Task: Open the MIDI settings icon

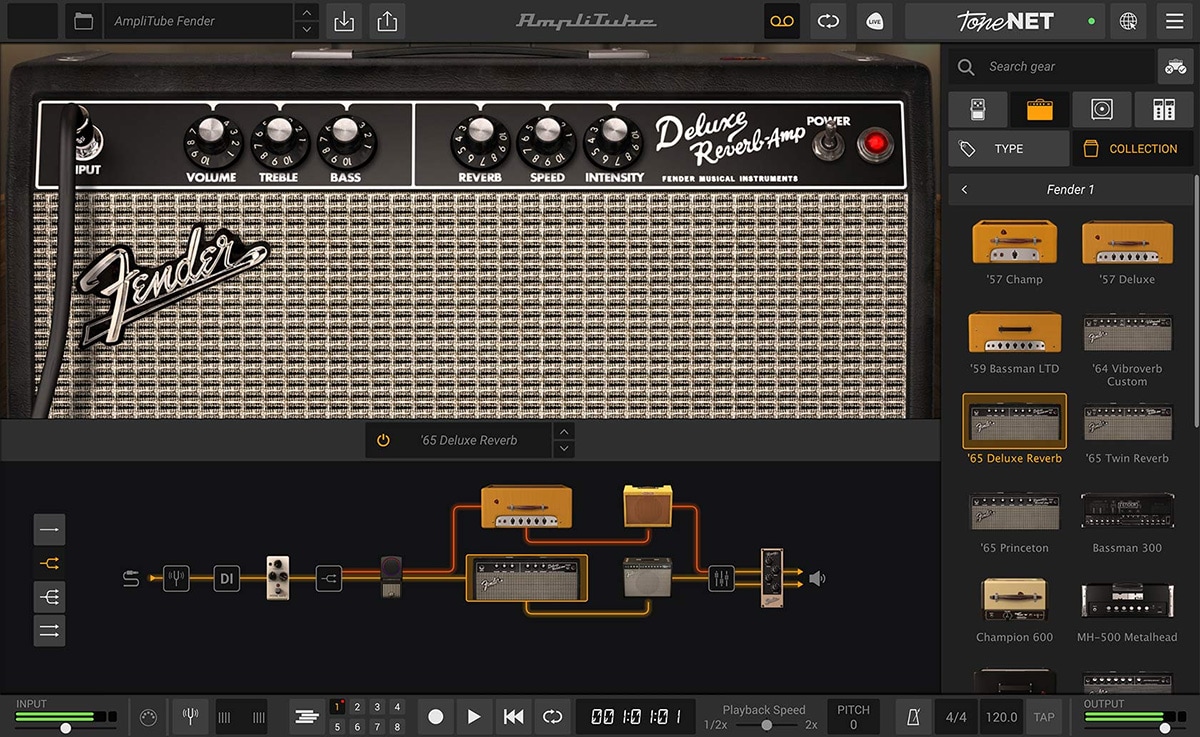Action: [x=147, y=716]
